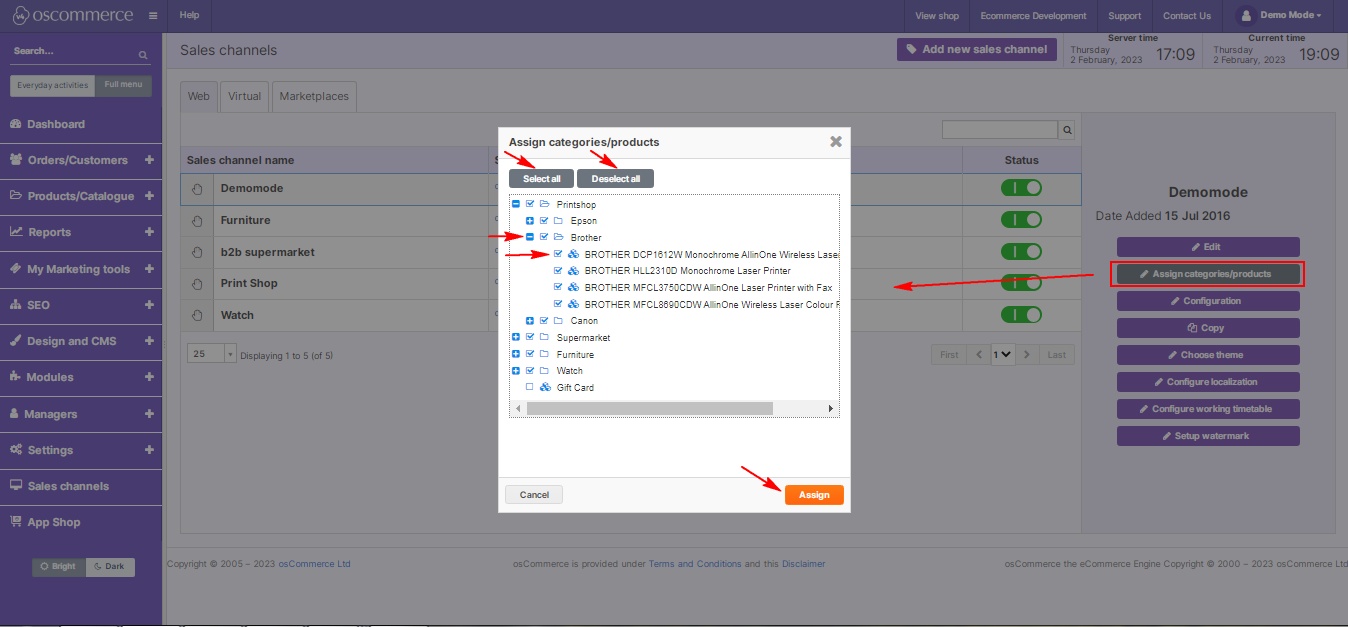Click the BROTHER HLL2310D product icon
The width and height of the screenshot is (1348, 627).
573,271
